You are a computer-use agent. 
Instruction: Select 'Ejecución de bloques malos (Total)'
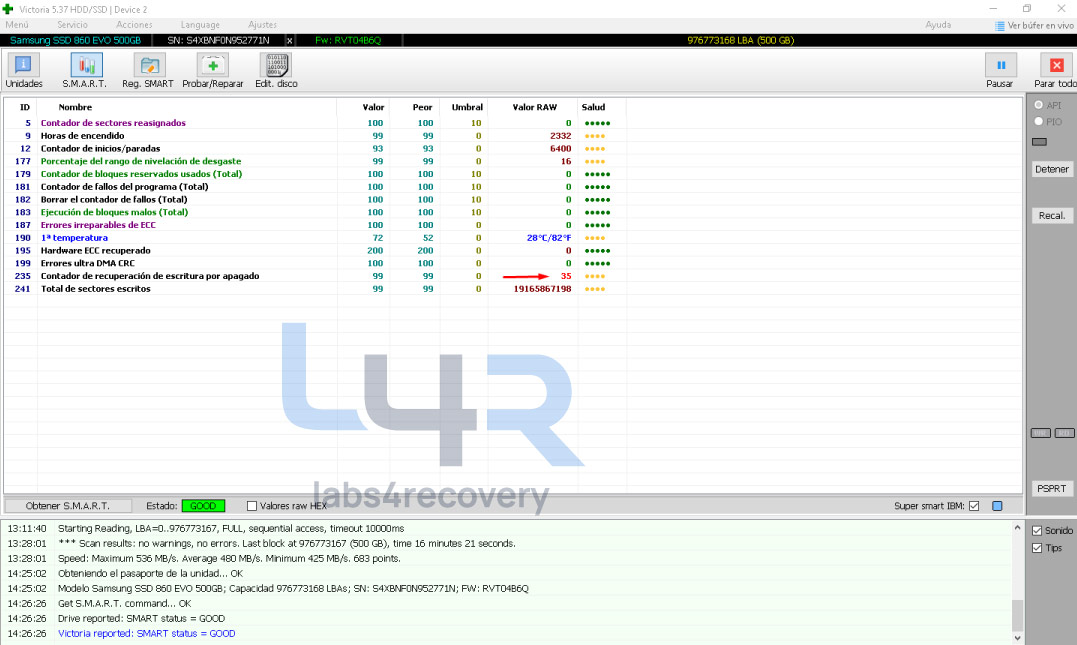pyautogui.click(x=315, y=212)
